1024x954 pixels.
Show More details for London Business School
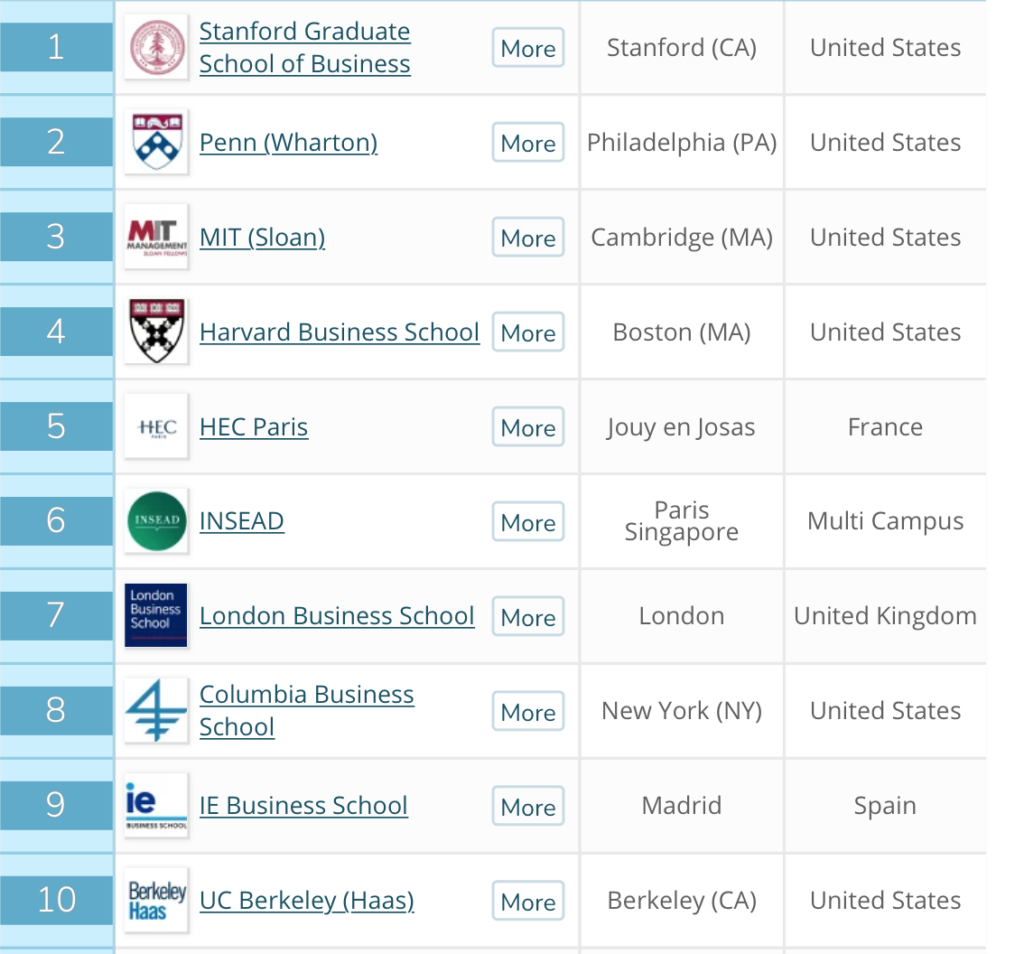pos(528,616)
